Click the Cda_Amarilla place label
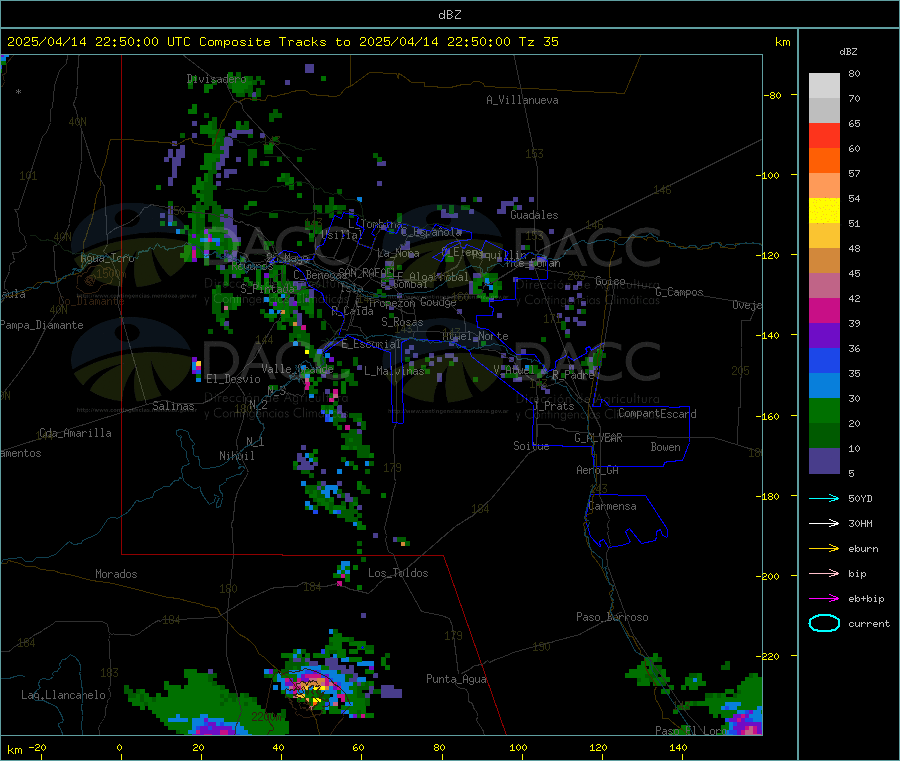The height and width of the screenshot is (761, 900). click(x=75, y=433)
